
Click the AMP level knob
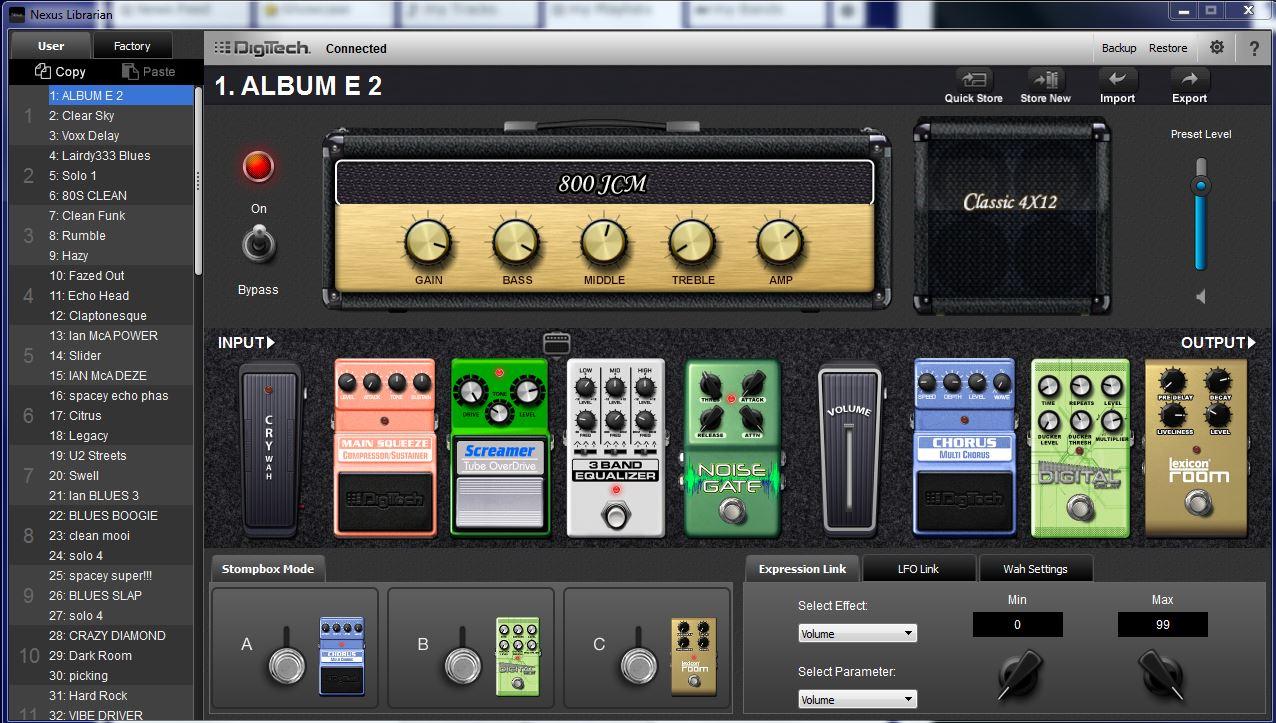(x=780, y=243)
